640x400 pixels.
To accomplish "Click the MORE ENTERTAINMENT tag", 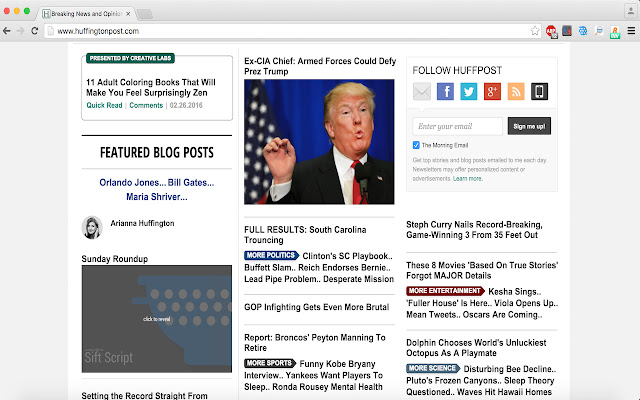I will click(445, 291).
